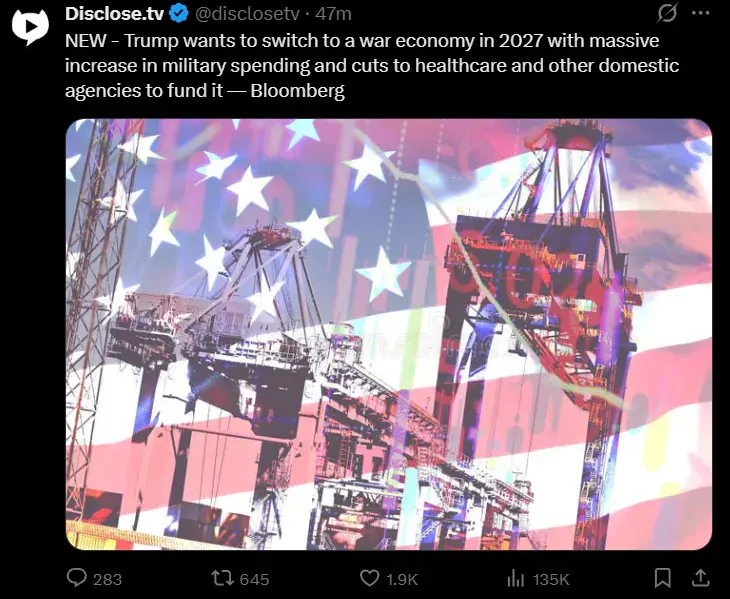The width and height of the screenshot is (730, 599).
Task: Click the reply speech bubble icon
Action: (x=77, y=578)
